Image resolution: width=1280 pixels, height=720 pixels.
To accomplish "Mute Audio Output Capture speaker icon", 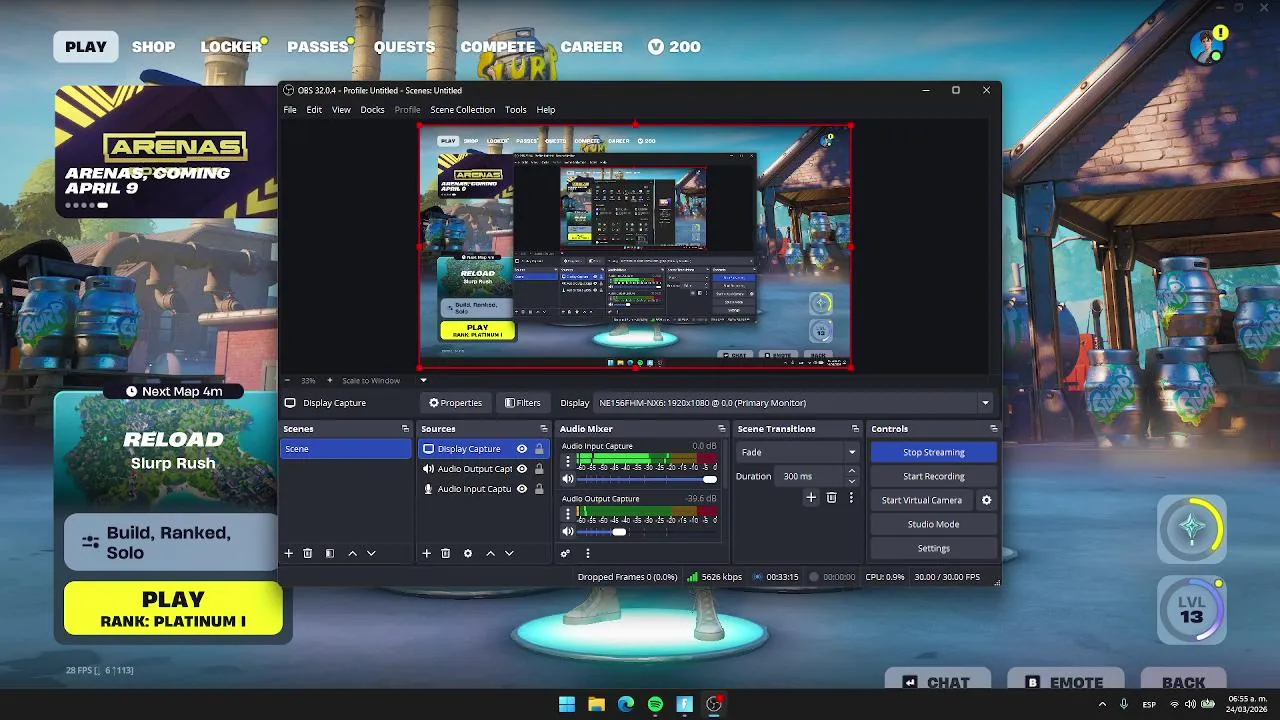I will [568, 532].
